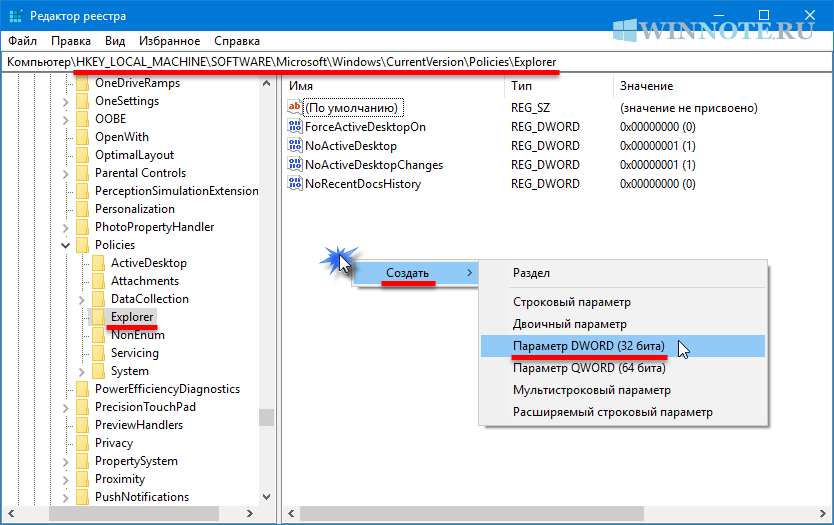Click the Значение column header

click(722, 86)
